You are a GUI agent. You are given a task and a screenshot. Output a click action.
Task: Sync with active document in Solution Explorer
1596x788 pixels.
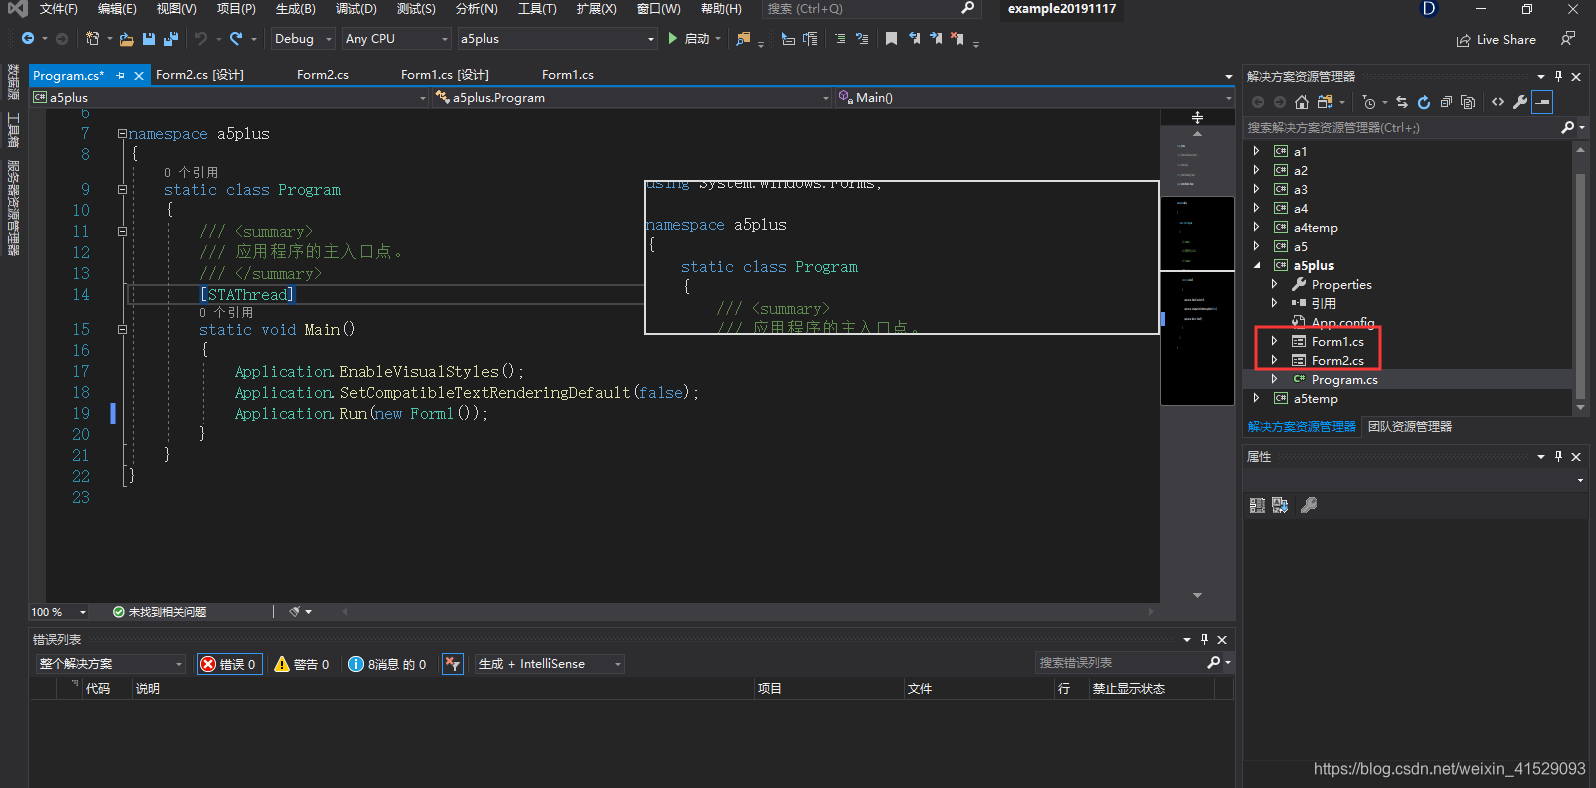[x=1402, y=102]
